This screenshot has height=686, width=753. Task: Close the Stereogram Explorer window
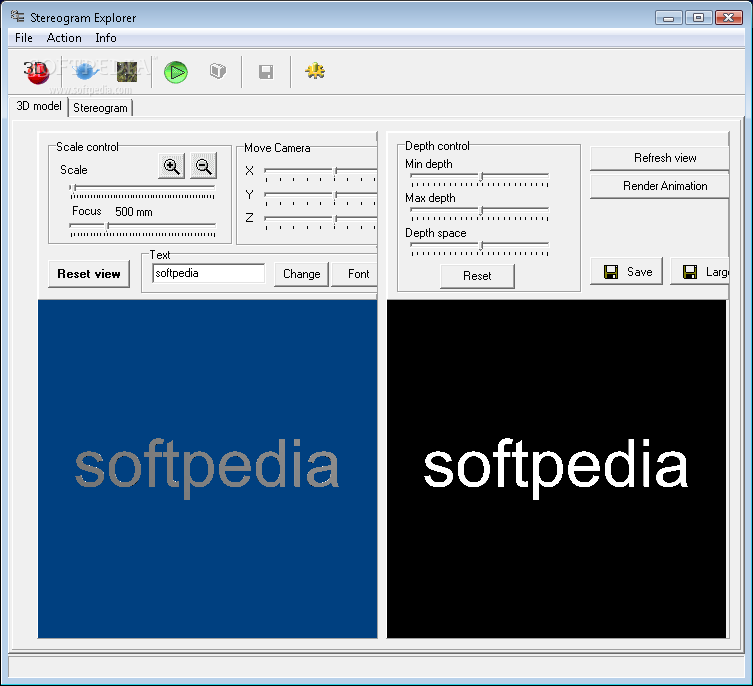click(729, 18)
